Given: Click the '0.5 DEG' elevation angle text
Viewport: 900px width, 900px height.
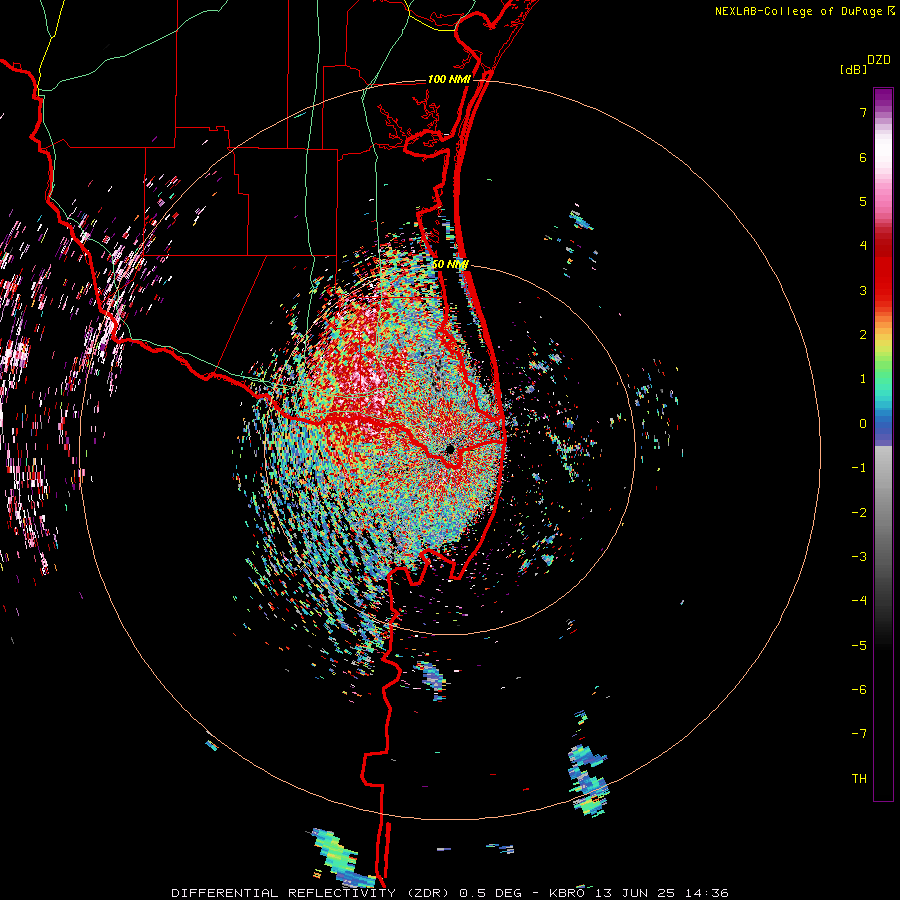Looking at the screenshot, I should 491,893.
